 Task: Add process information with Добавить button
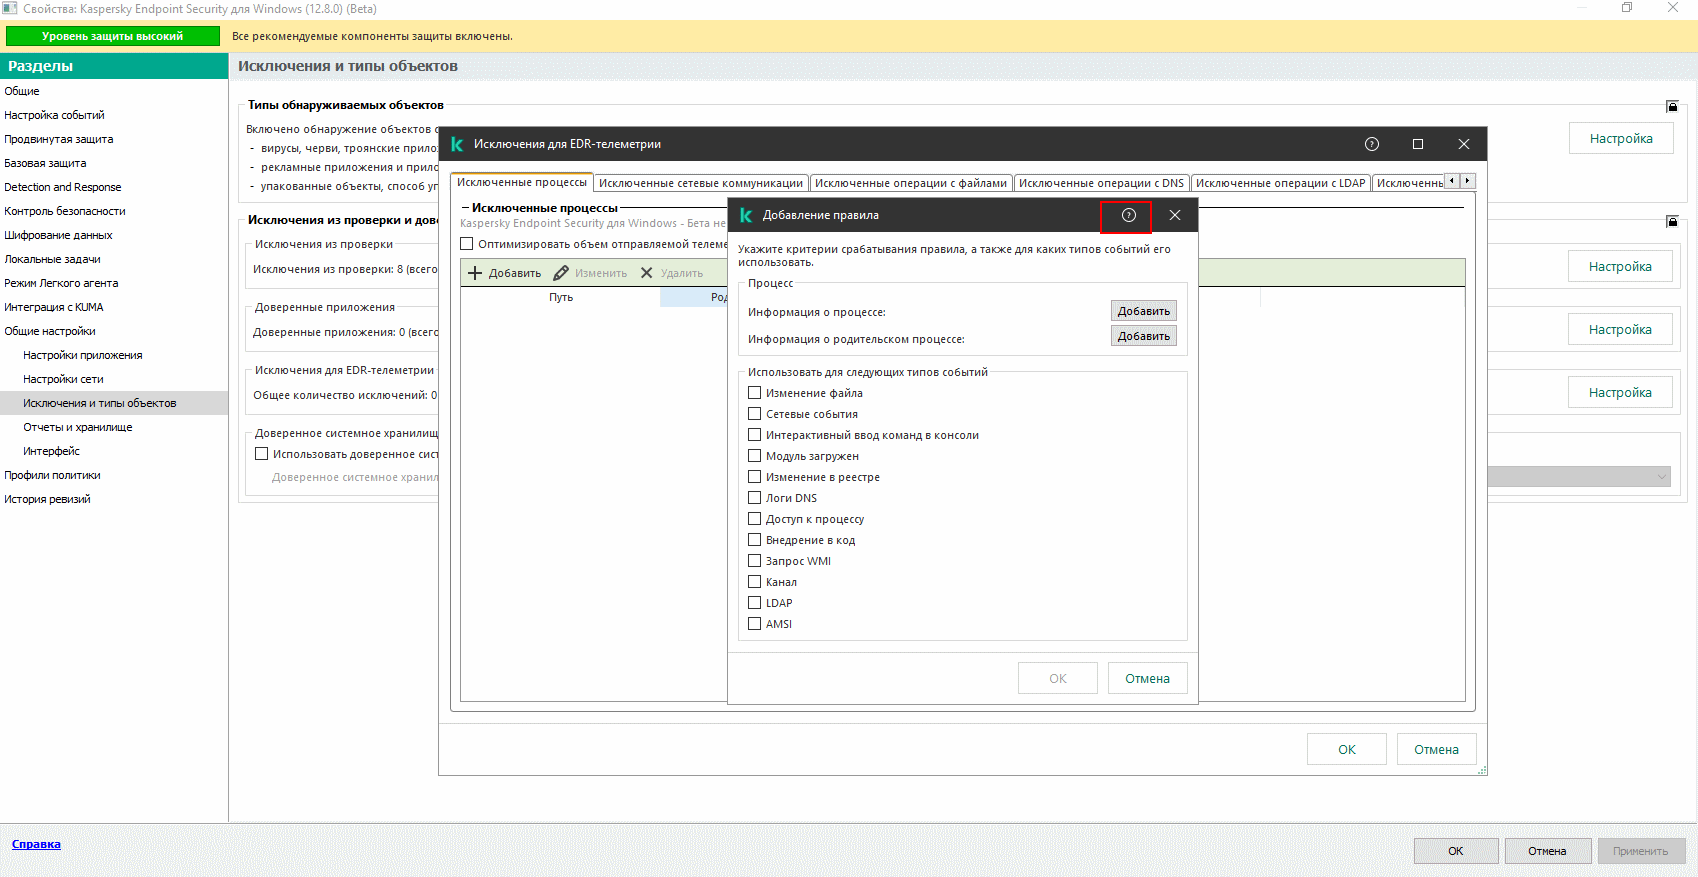coord(1144,311)
